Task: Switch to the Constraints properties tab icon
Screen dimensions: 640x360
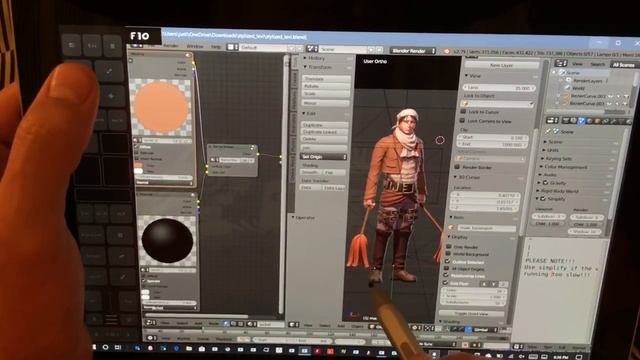Action: tap(606, 122)
